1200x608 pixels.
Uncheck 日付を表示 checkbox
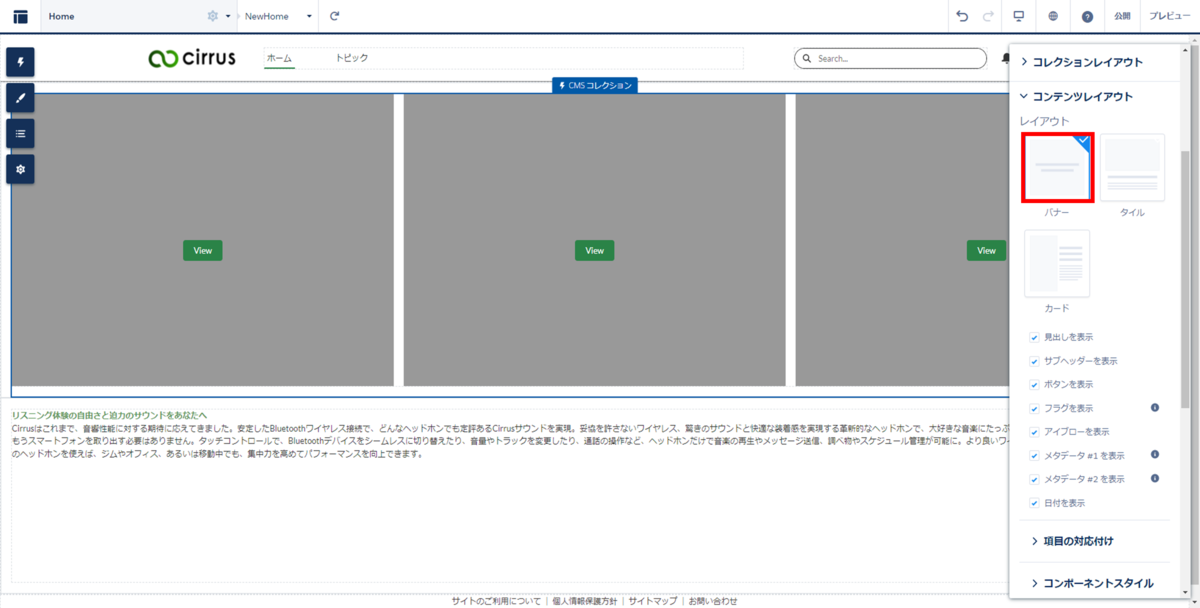coord(1034,503)
